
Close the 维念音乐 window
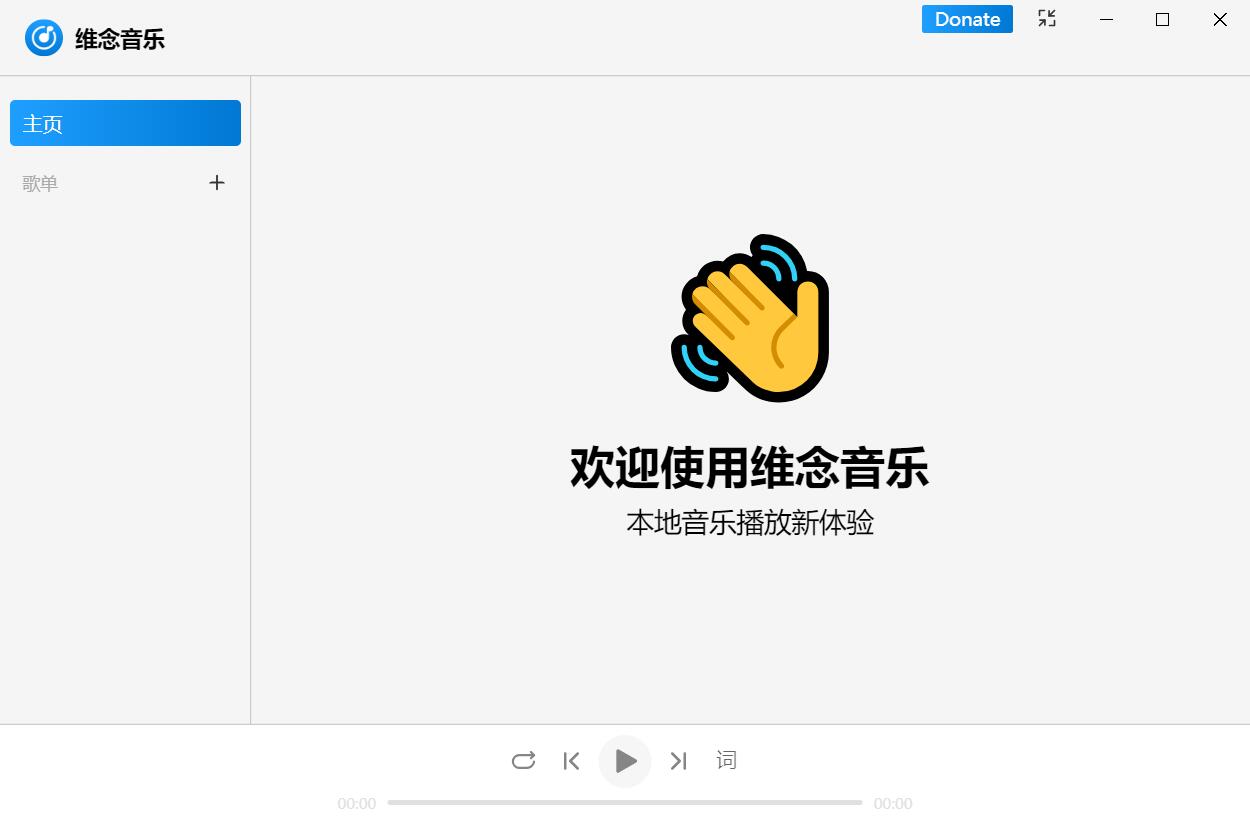1220,19
